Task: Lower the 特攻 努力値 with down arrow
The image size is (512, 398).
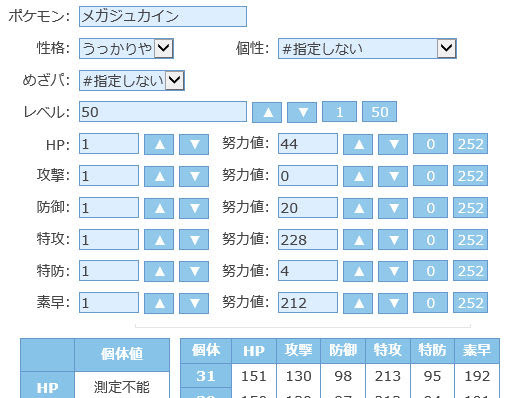Action: click(393, 240)
